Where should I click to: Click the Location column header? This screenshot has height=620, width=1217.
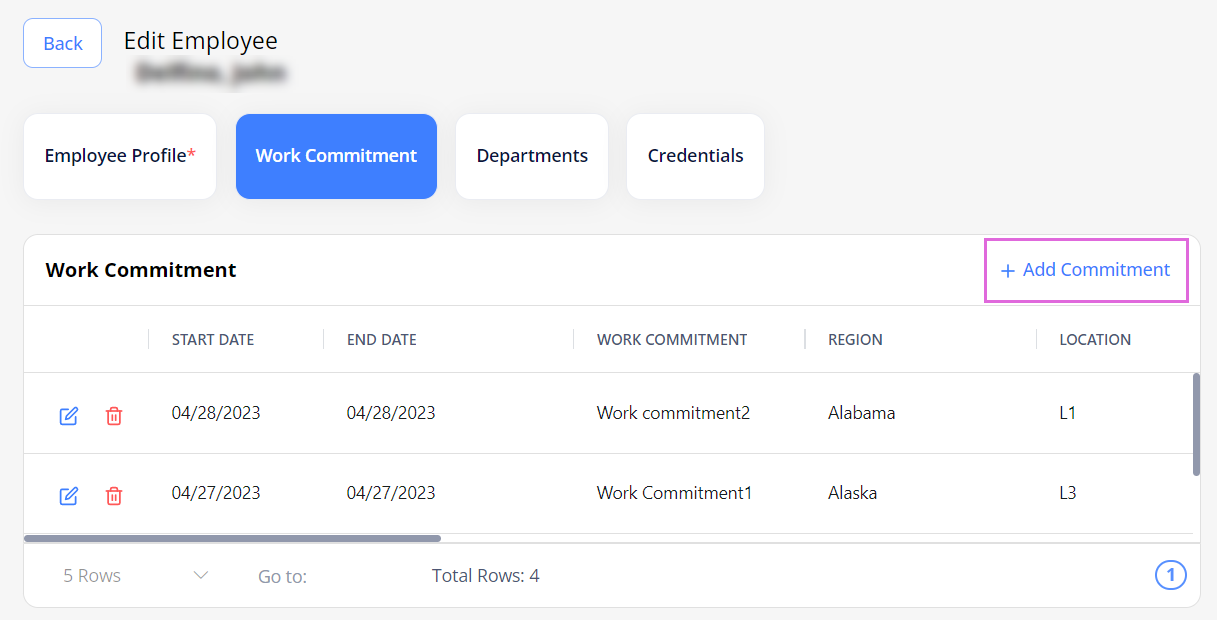(1095, 340)
